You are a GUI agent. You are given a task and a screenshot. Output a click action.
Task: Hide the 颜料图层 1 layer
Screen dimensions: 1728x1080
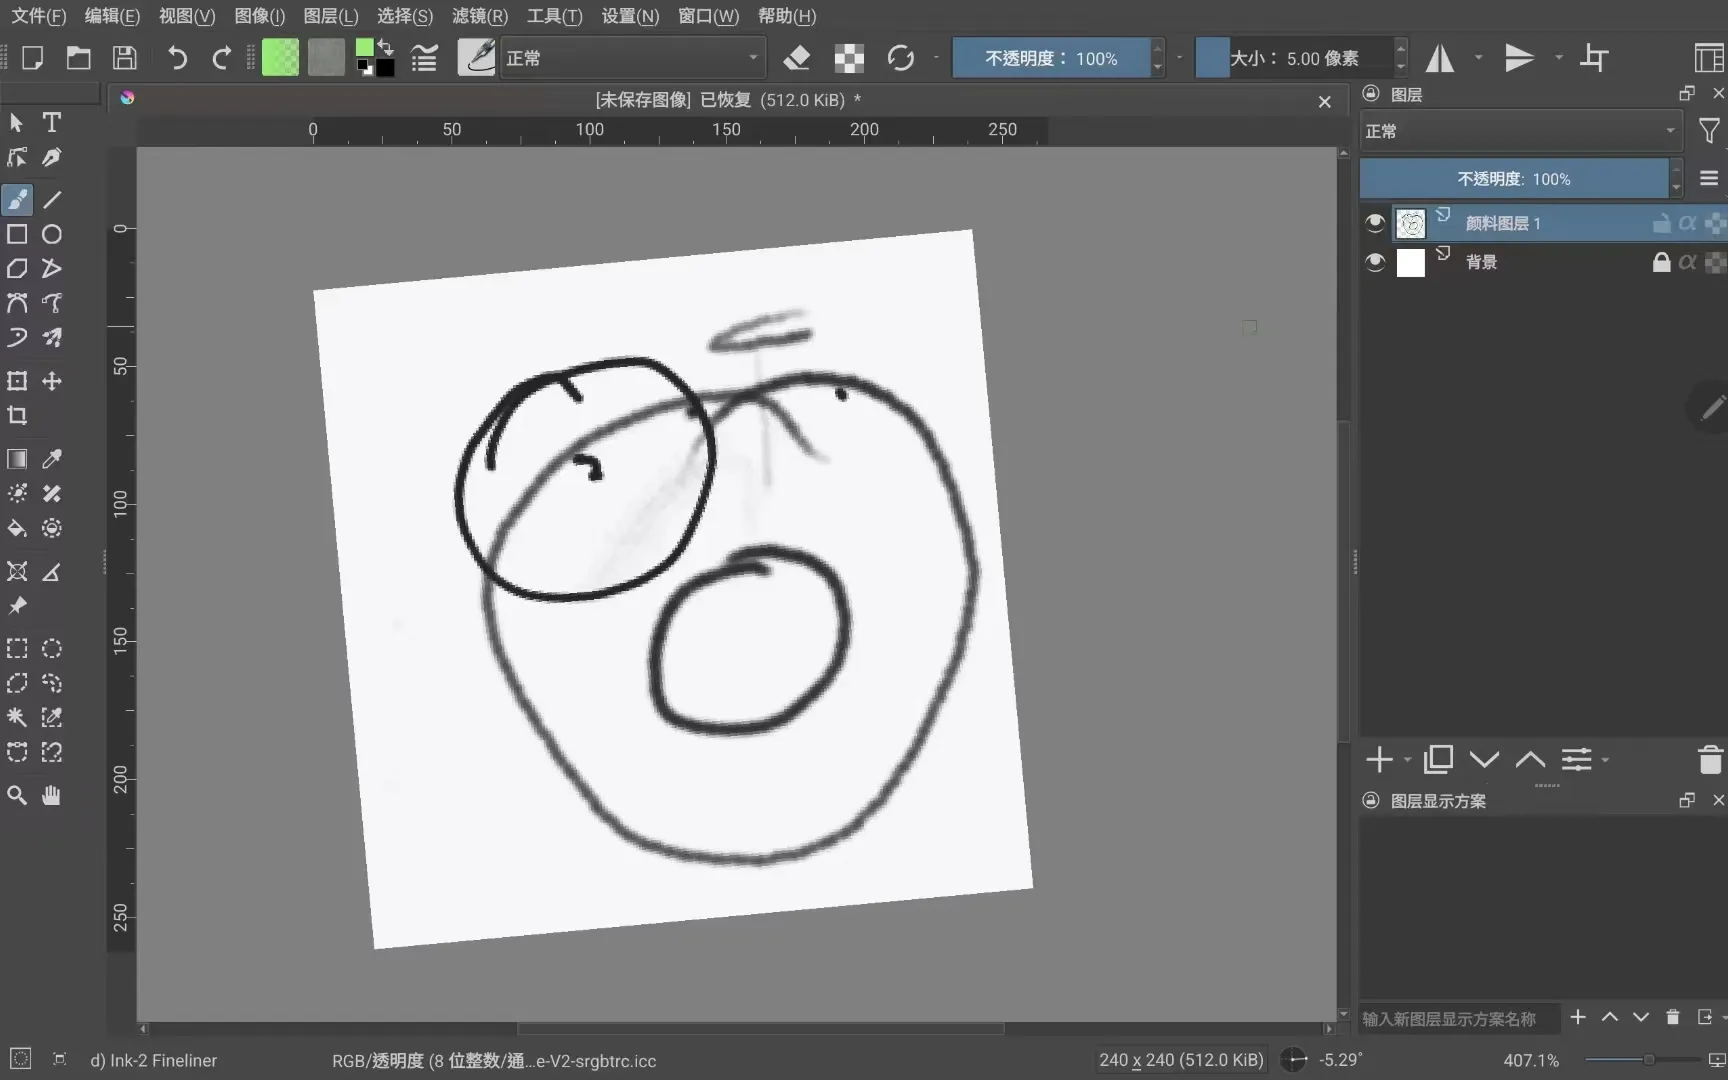point(1375,223)
